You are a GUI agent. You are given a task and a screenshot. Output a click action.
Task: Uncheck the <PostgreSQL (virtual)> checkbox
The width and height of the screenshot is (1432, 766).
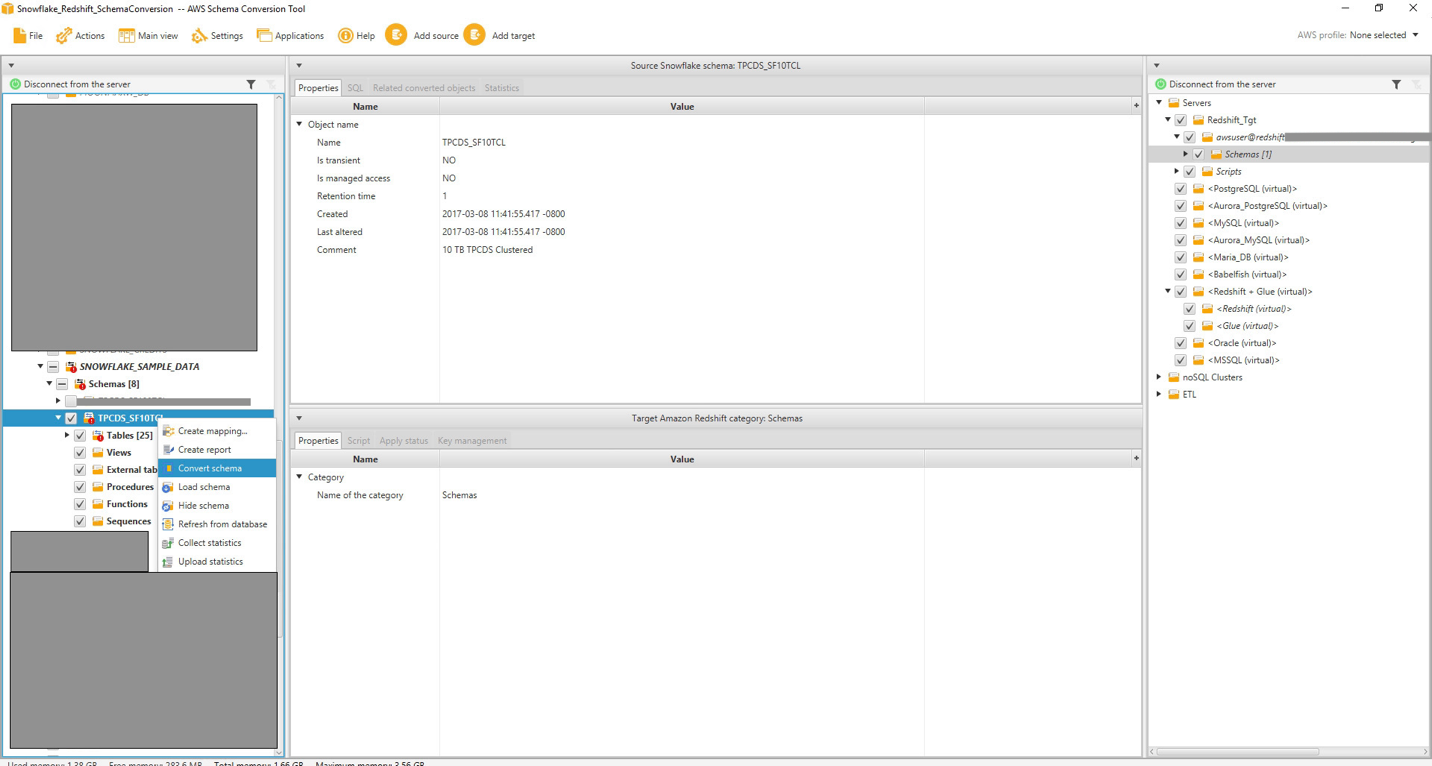(1181, 188)
